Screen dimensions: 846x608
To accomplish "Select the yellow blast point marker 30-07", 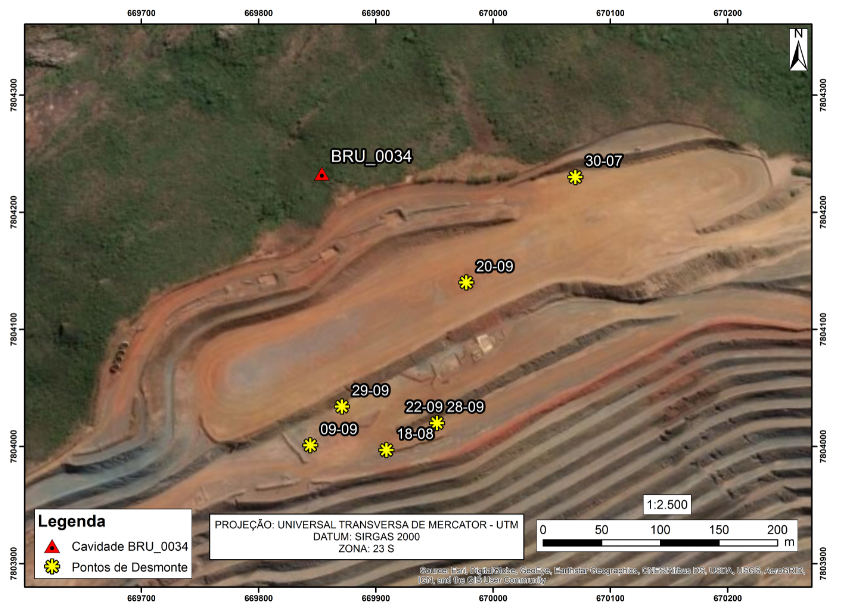I will click(575, 177).
